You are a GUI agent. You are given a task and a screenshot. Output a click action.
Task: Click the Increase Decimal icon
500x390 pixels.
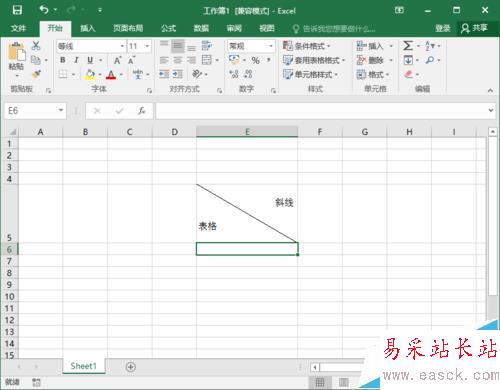234,74
